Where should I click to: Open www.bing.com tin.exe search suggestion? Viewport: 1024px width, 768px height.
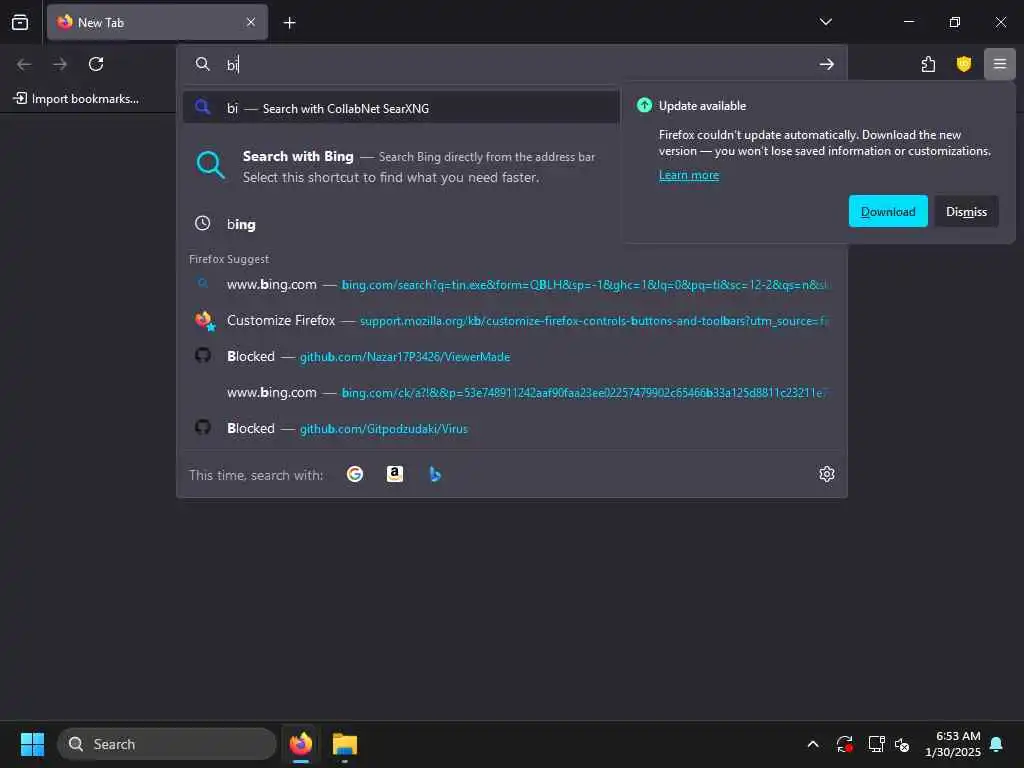[512, 285]
